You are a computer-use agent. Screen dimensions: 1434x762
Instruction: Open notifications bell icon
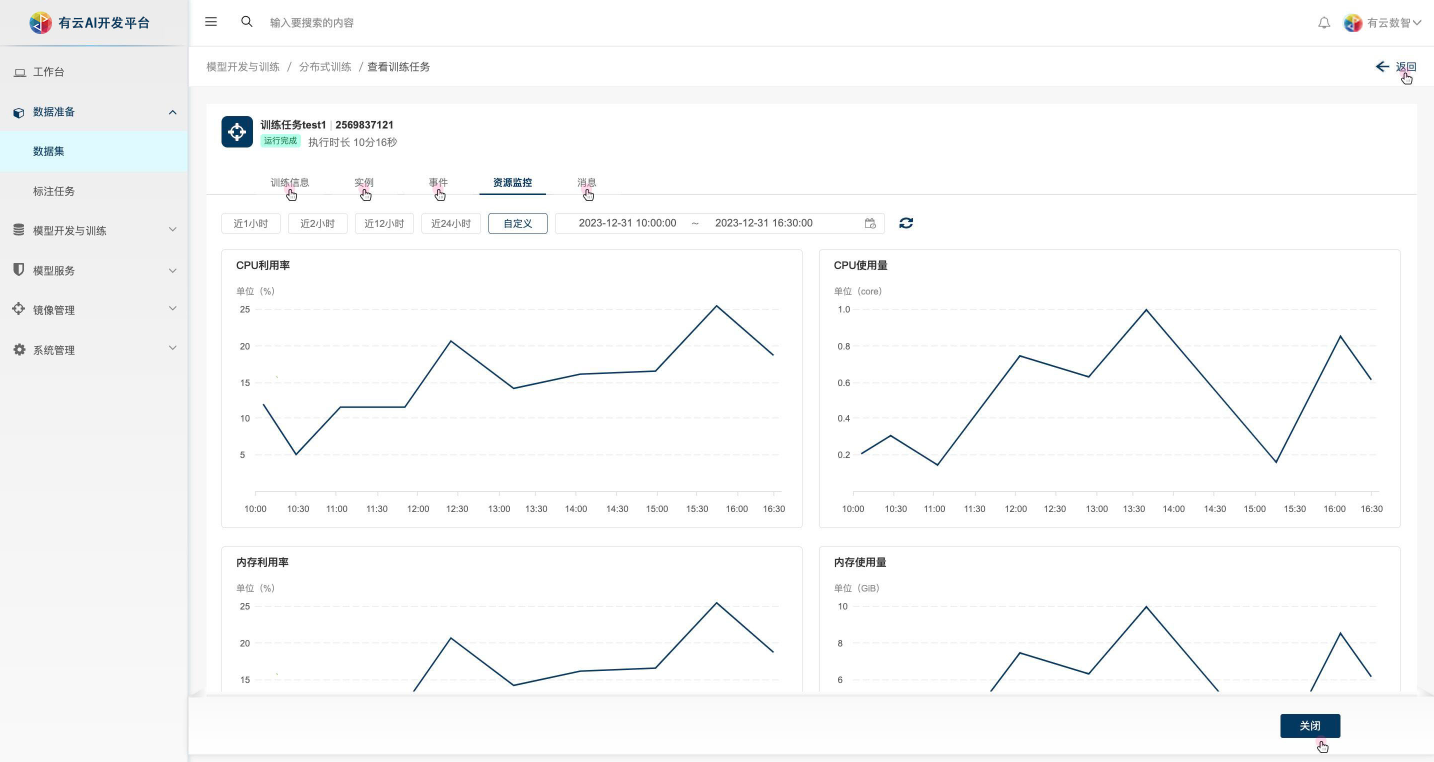pos(1324,23)
